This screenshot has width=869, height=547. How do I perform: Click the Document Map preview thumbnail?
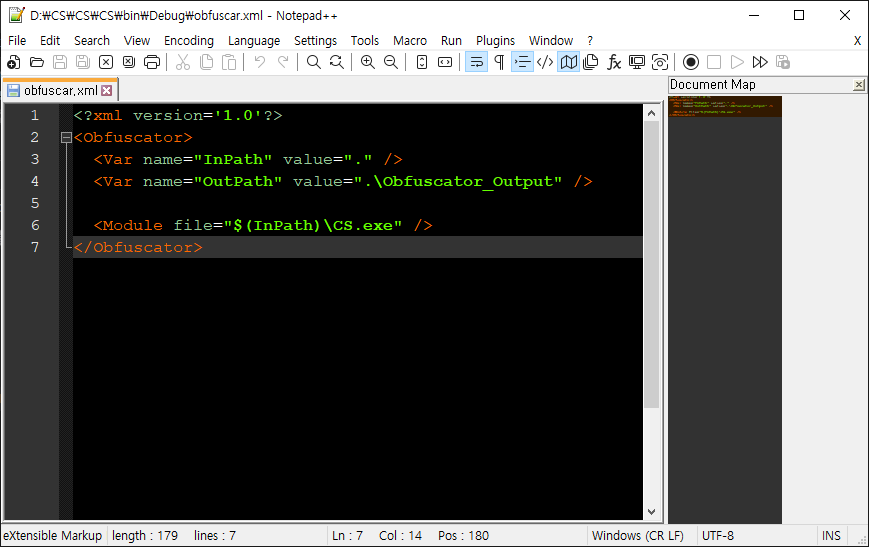point(725,106)
